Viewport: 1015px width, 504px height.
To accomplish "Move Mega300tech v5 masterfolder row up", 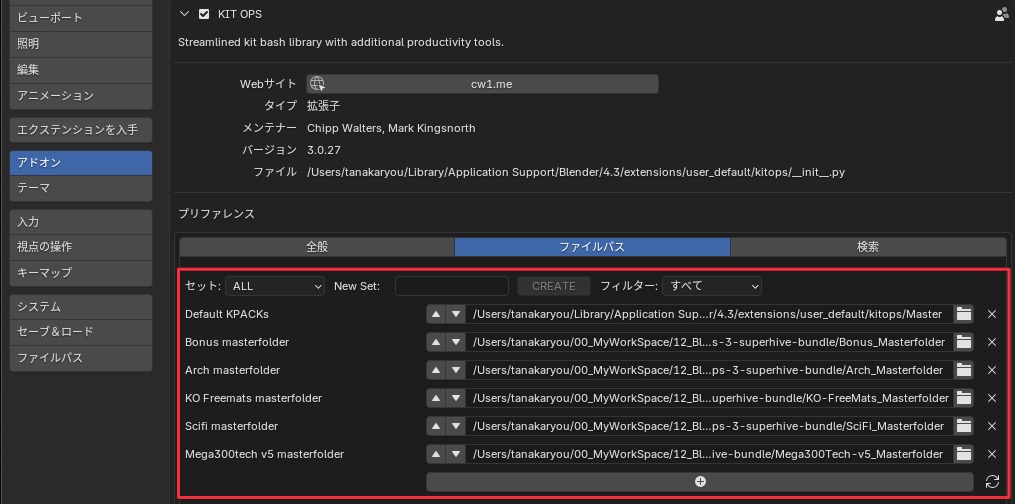I will click(436, 454).
